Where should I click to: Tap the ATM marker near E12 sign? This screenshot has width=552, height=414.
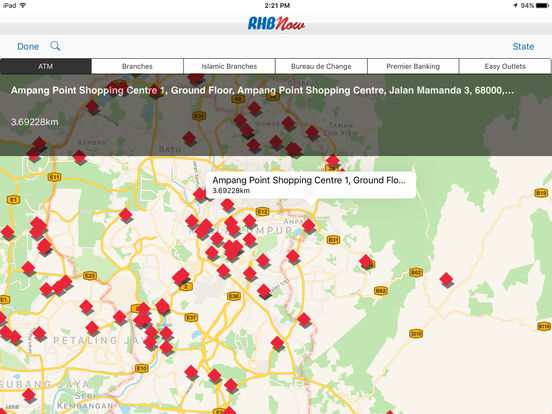pos(249,221)
